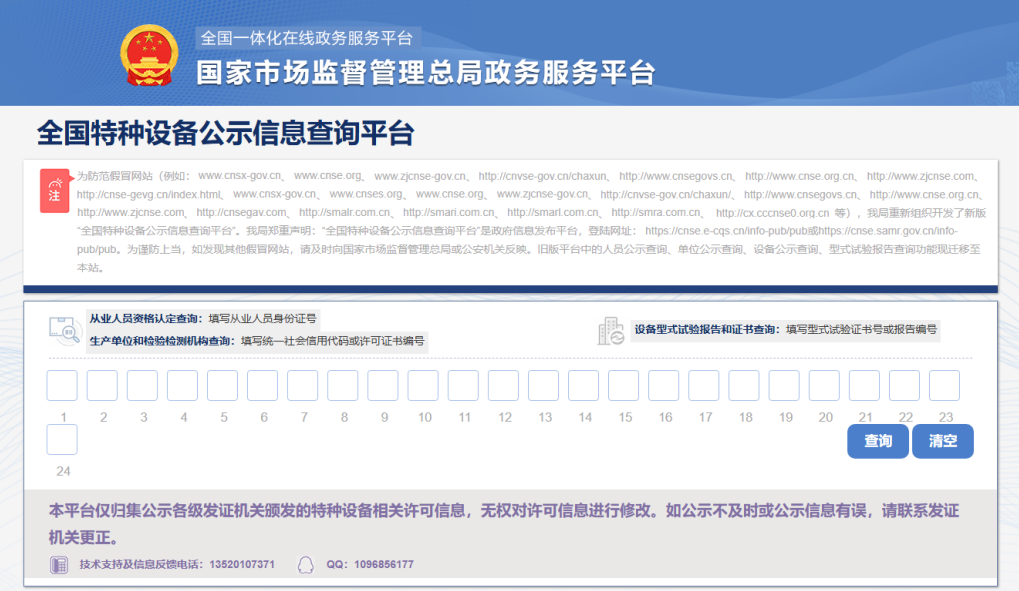Click input box number 18

(744, 386)
